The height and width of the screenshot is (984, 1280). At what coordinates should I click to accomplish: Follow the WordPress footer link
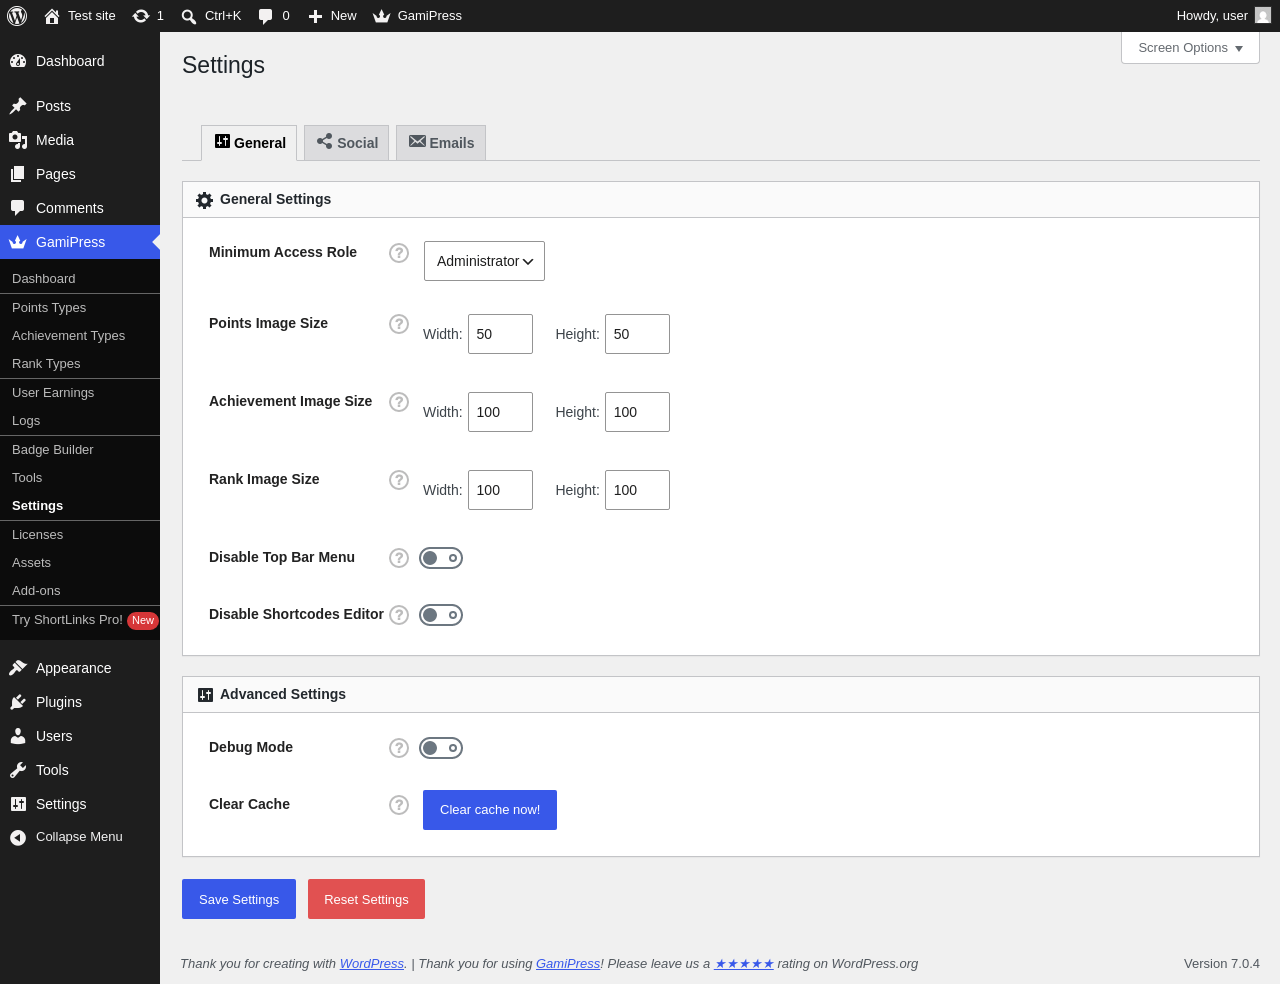pos(372,964)
